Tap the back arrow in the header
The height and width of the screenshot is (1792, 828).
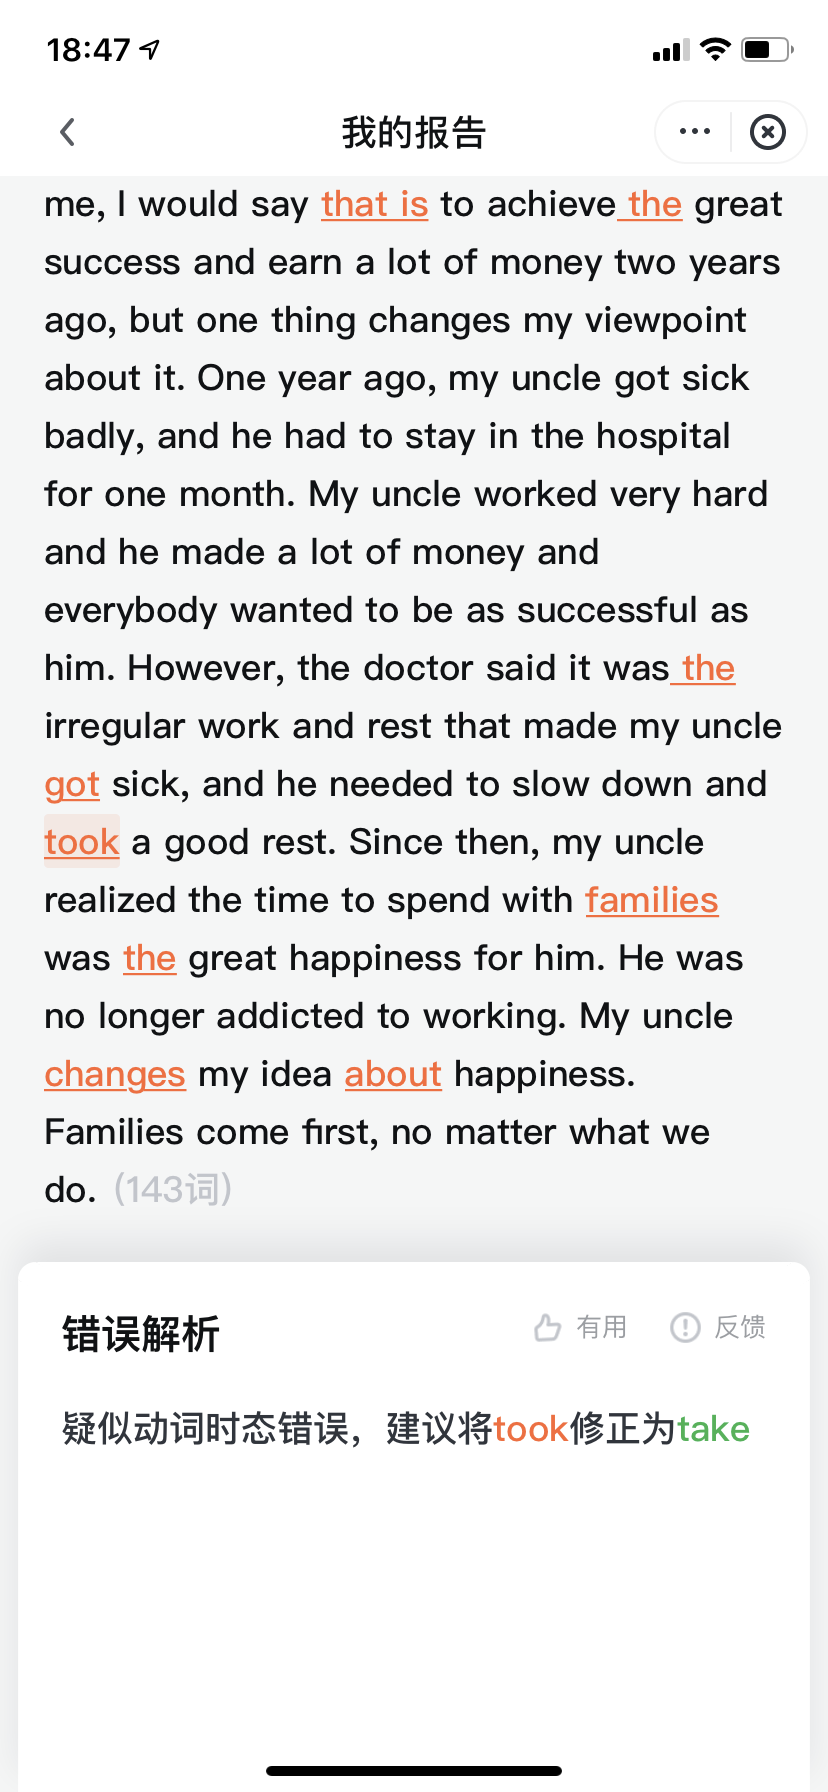tap(67, 132)
